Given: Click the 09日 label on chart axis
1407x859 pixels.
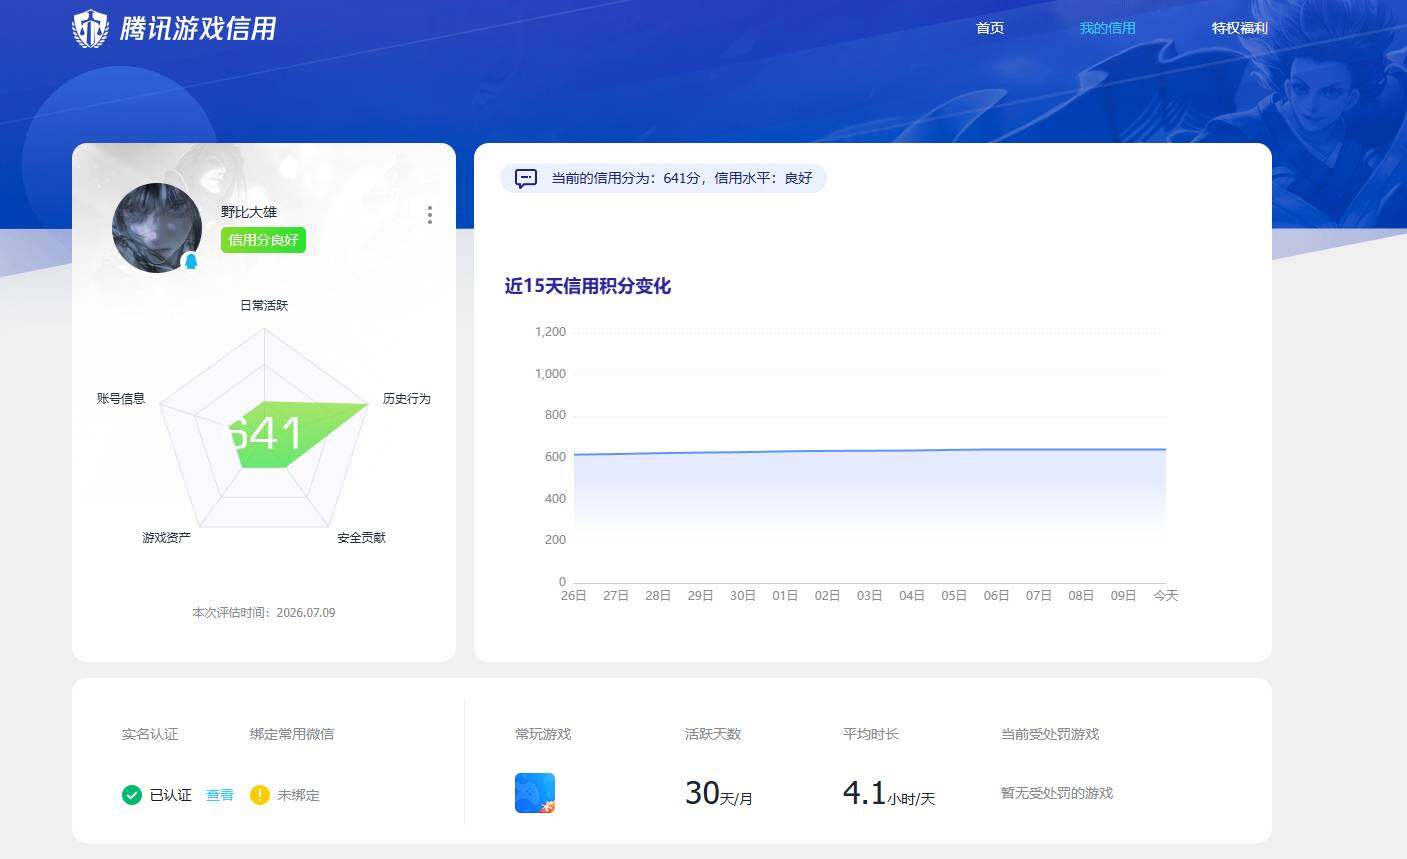Looking at the screenshot, I should [x=1123, y=595].
